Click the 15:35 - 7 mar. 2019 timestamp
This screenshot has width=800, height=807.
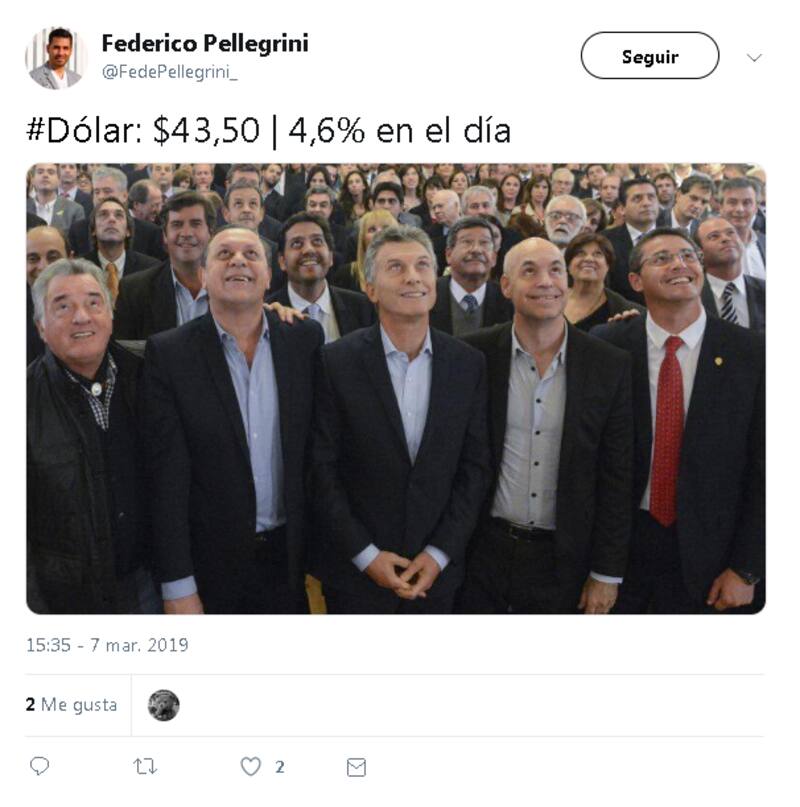click(x=107, y=645)
